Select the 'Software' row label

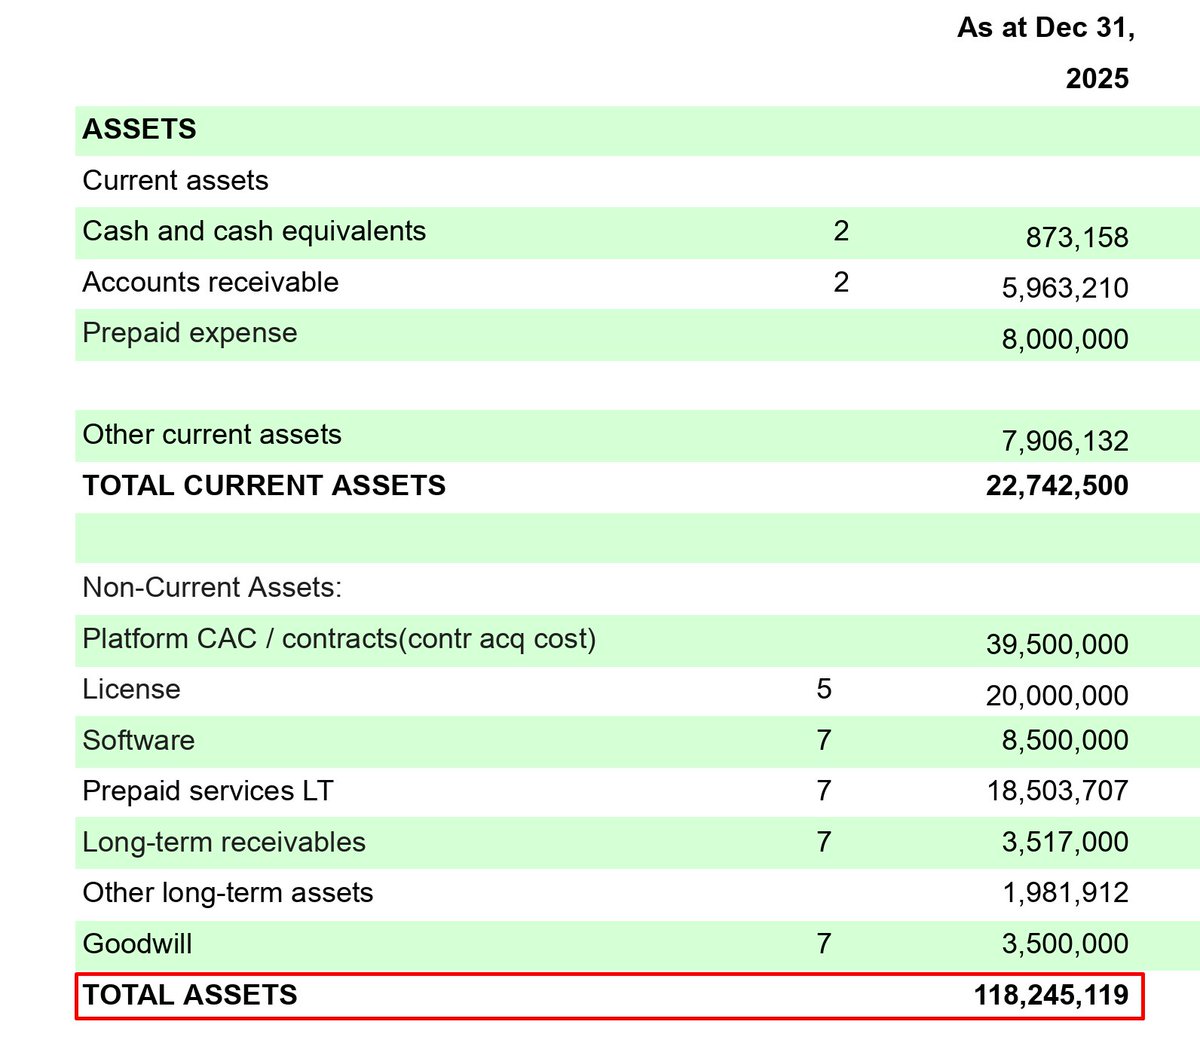tap(138, 740)
